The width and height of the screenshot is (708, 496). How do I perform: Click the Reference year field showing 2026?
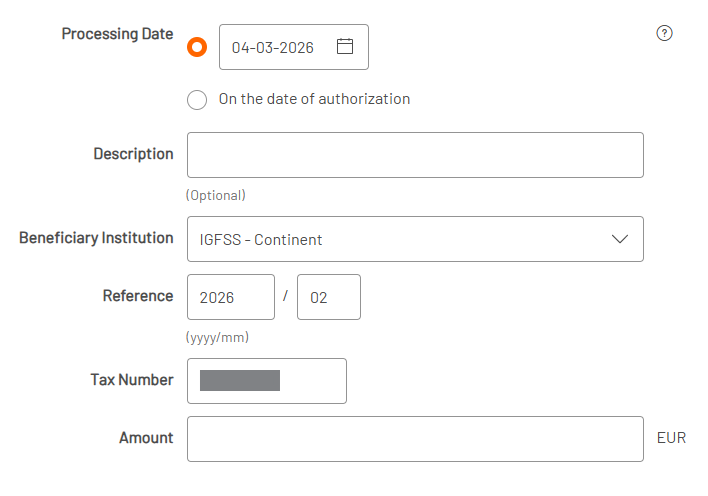230,297
